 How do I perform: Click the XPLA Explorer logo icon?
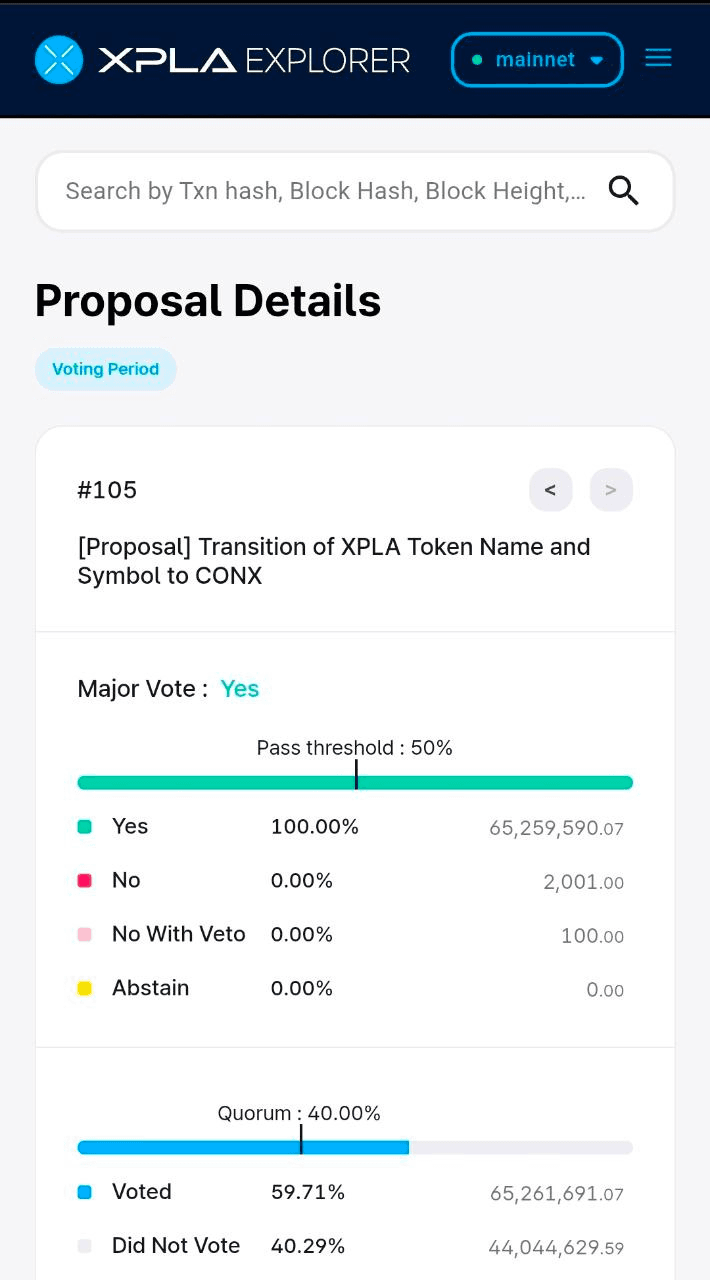[59, 60]
